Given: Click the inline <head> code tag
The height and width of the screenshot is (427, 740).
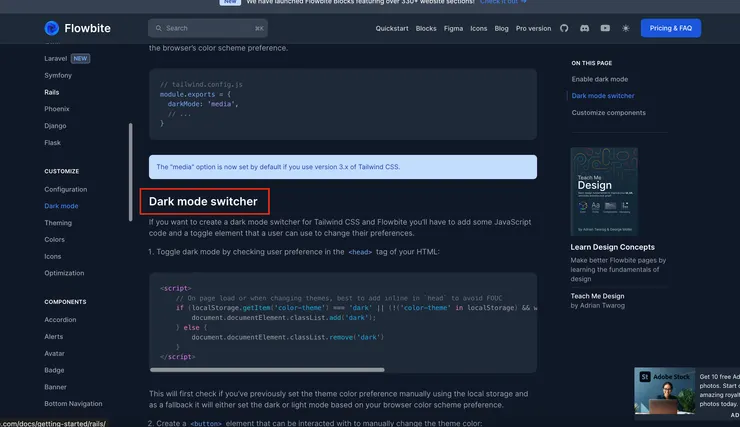Looking at the screenshot, I should click(360, 252).
